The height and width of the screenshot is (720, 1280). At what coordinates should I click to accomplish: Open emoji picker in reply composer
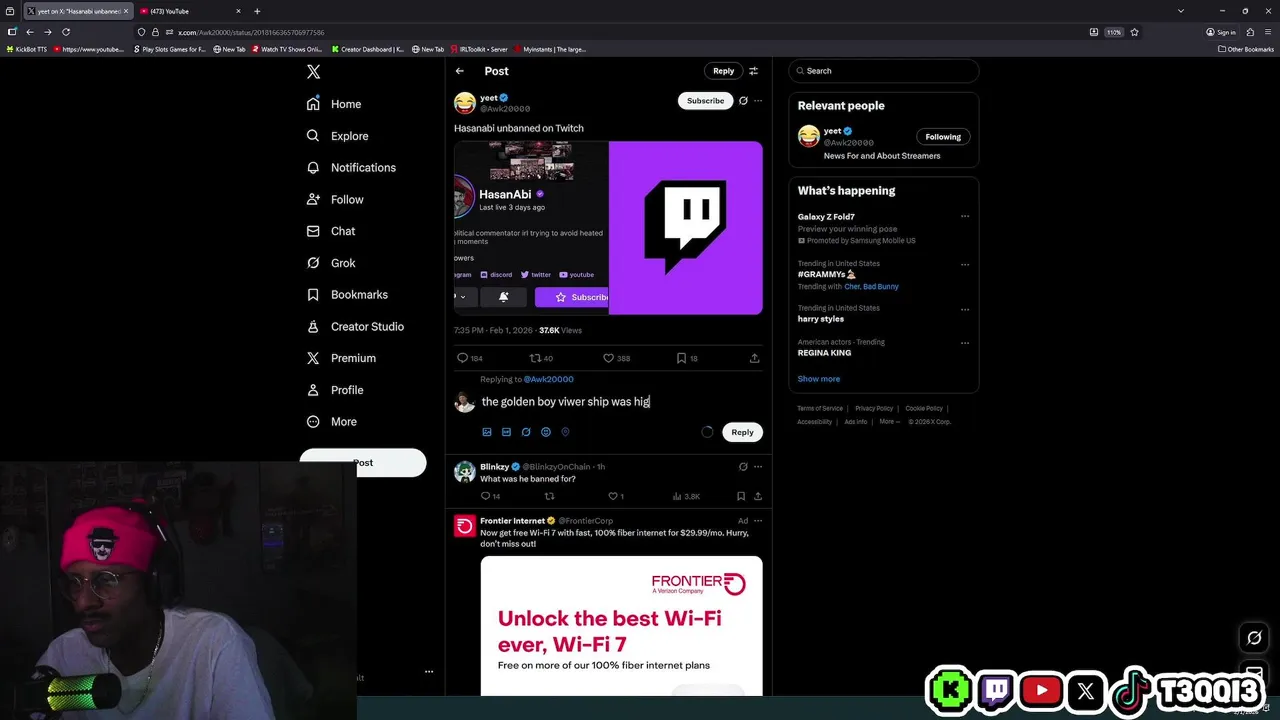tap(545, 432)
